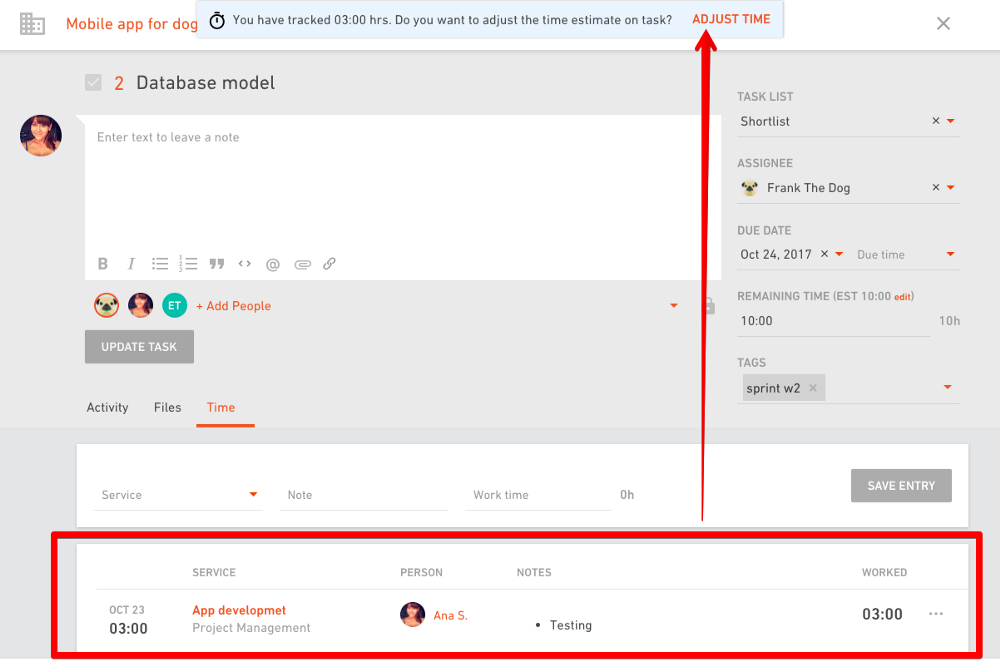Mark Database model task as complete
Viewport: 1000px width, 661px height.
93,82
